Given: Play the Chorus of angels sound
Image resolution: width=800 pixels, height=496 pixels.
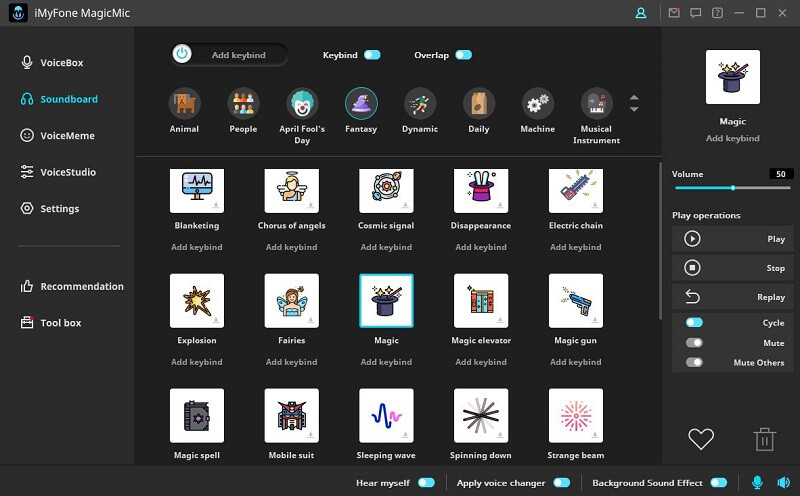Looking at the screenshot, I should pyautogui.click(x=292, y=190).
